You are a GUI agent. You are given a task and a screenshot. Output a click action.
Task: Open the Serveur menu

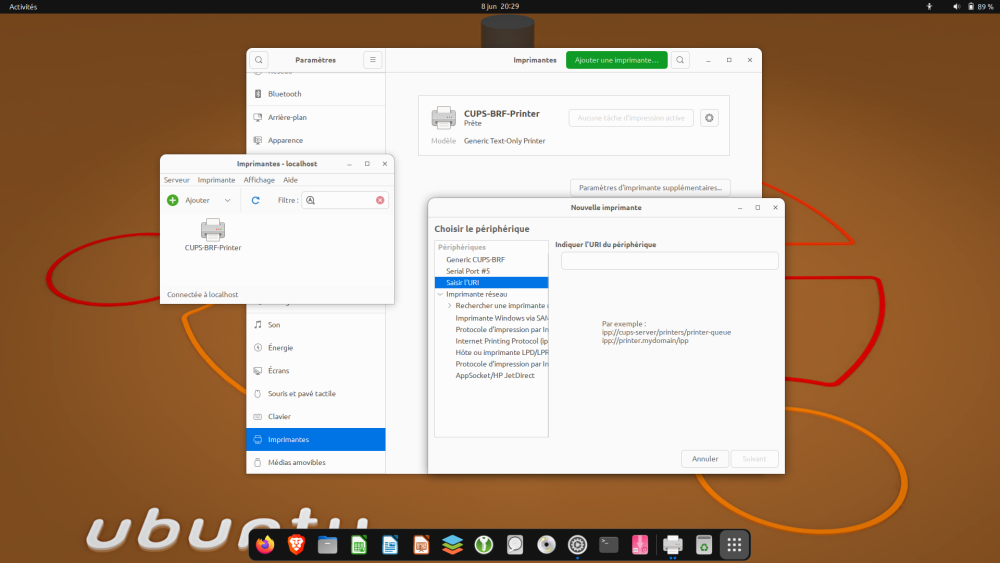(x=177, y=180)
